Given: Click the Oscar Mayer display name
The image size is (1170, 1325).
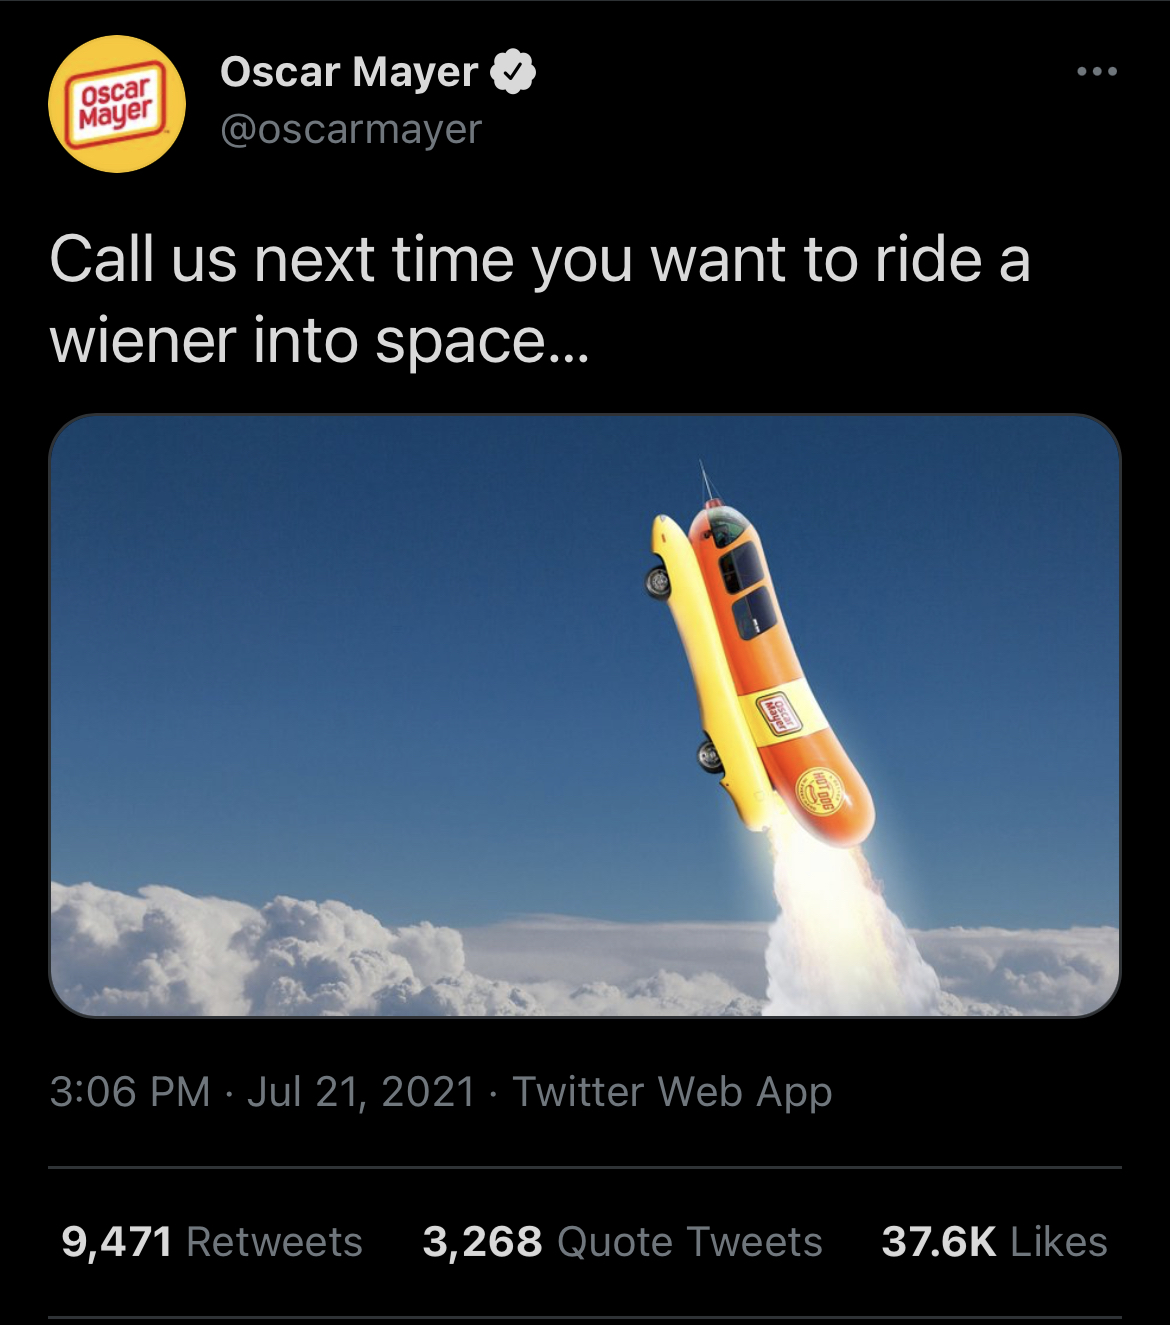Looking at the screenshot, I should tap(349, 72).
